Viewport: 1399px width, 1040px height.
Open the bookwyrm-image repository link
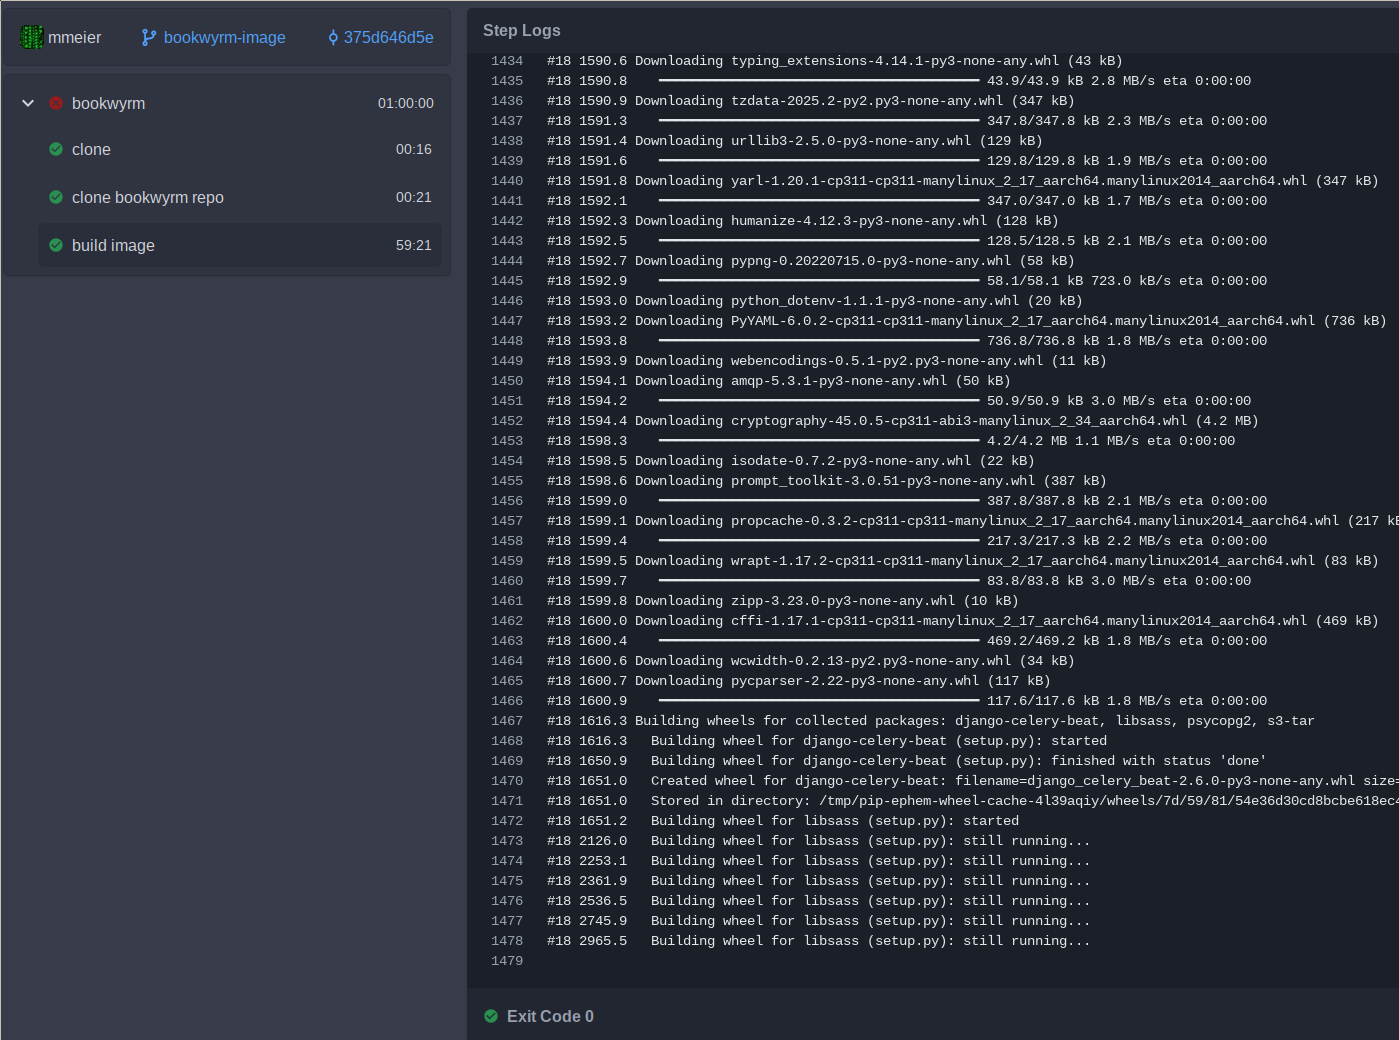point(222,37)
